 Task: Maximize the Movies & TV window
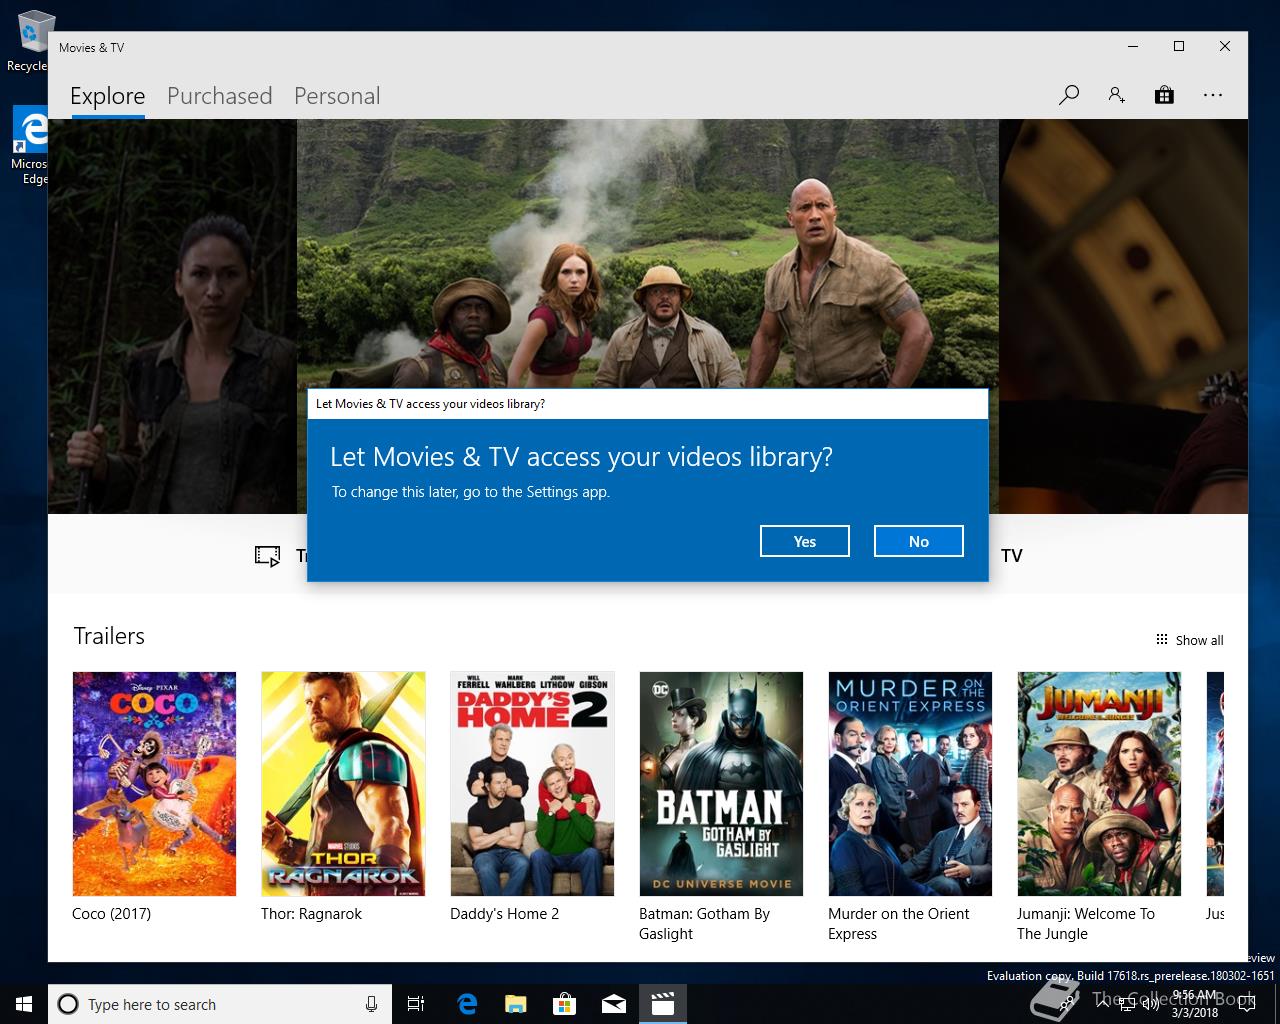(x=1179, y=47)
